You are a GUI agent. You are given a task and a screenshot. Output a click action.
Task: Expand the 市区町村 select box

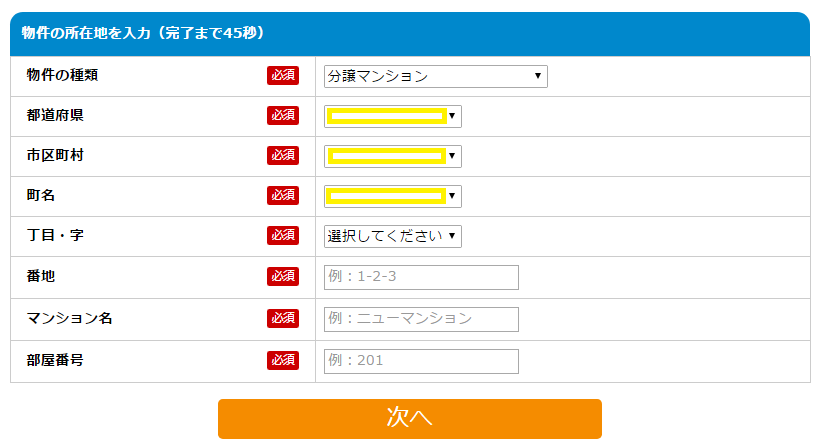(x=392, y=156)
